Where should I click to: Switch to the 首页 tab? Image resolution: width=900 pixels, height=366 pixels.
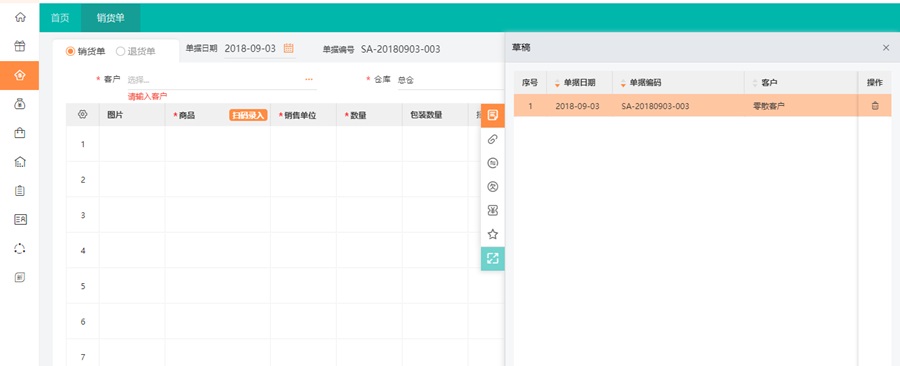click(60, 18)
